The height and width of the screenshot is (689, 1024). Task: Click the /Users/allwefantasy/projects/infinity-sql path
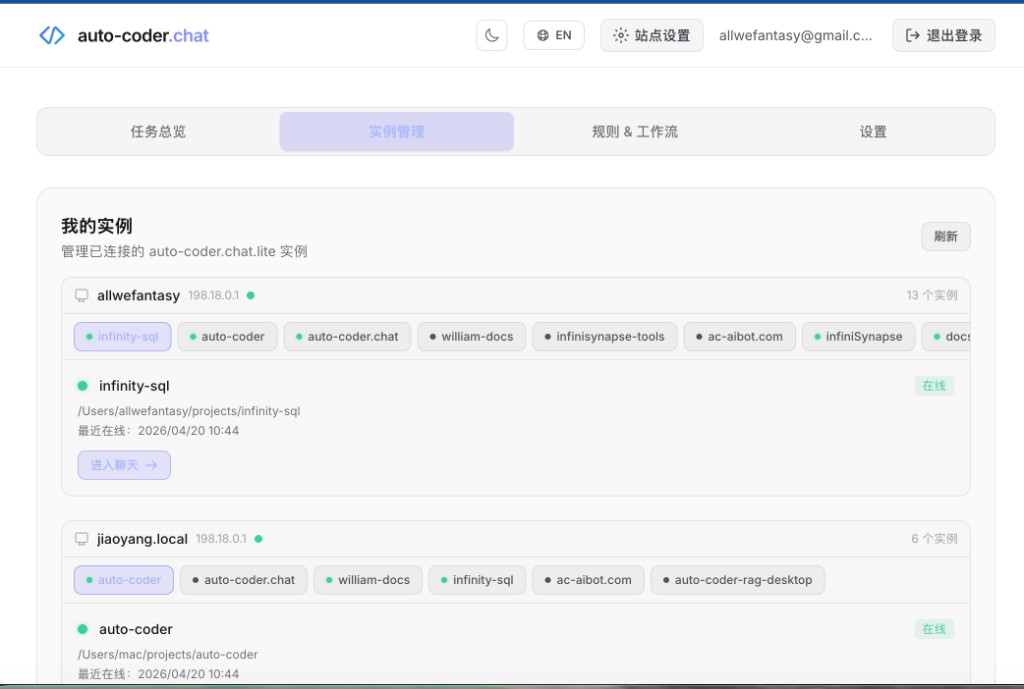click(189, 411)
